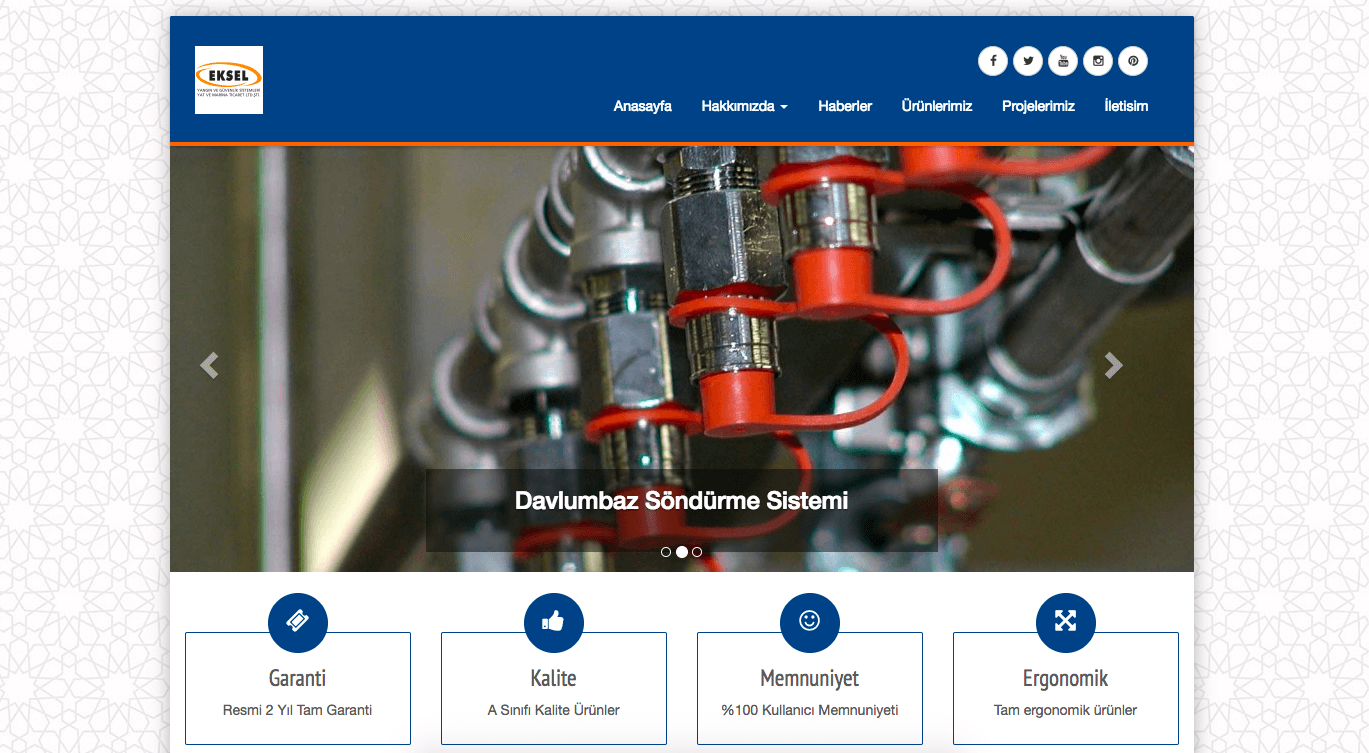Visit the İletisim contact link
This screenshot has width=1369, height=753.
(x=1126, y=106)
